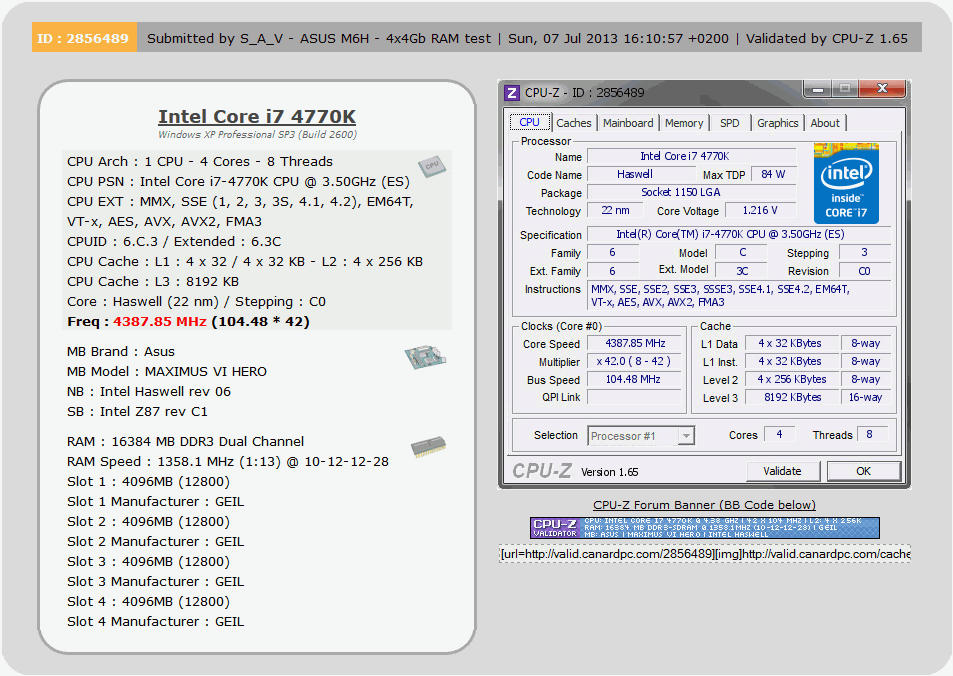Click the CPU-Z Validator banner image
953x676 pixels.
(x=704, y=528)
